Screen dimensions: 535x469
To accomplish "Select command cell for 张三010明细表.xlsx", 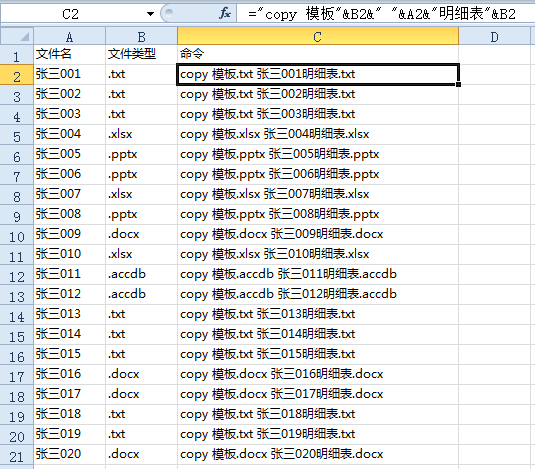I will tap(318, 254).
